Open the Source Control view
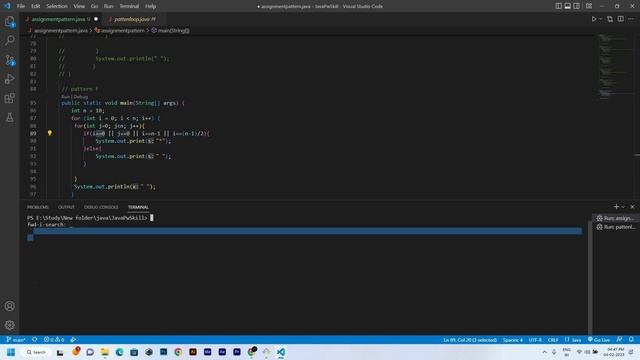 pos(10,60)
